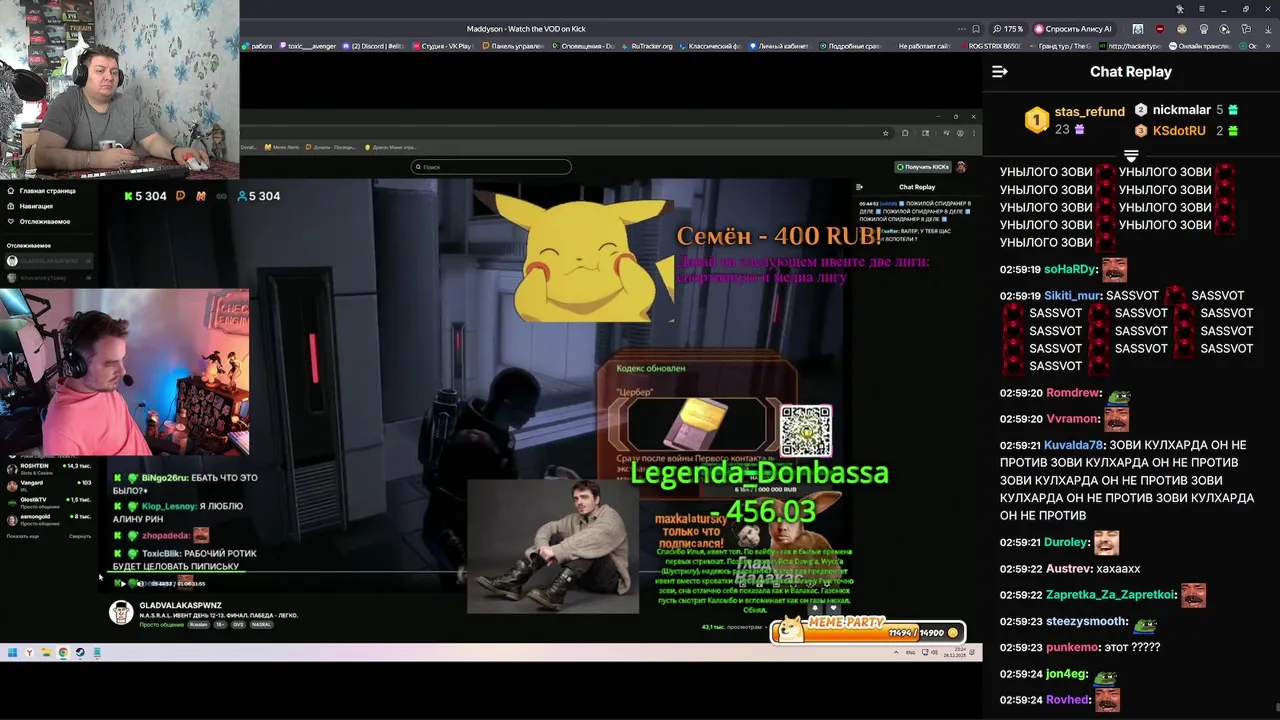Collapse the Chat Replay panel icon
The image size is (1280, 720).
click(x=999, y=72)
